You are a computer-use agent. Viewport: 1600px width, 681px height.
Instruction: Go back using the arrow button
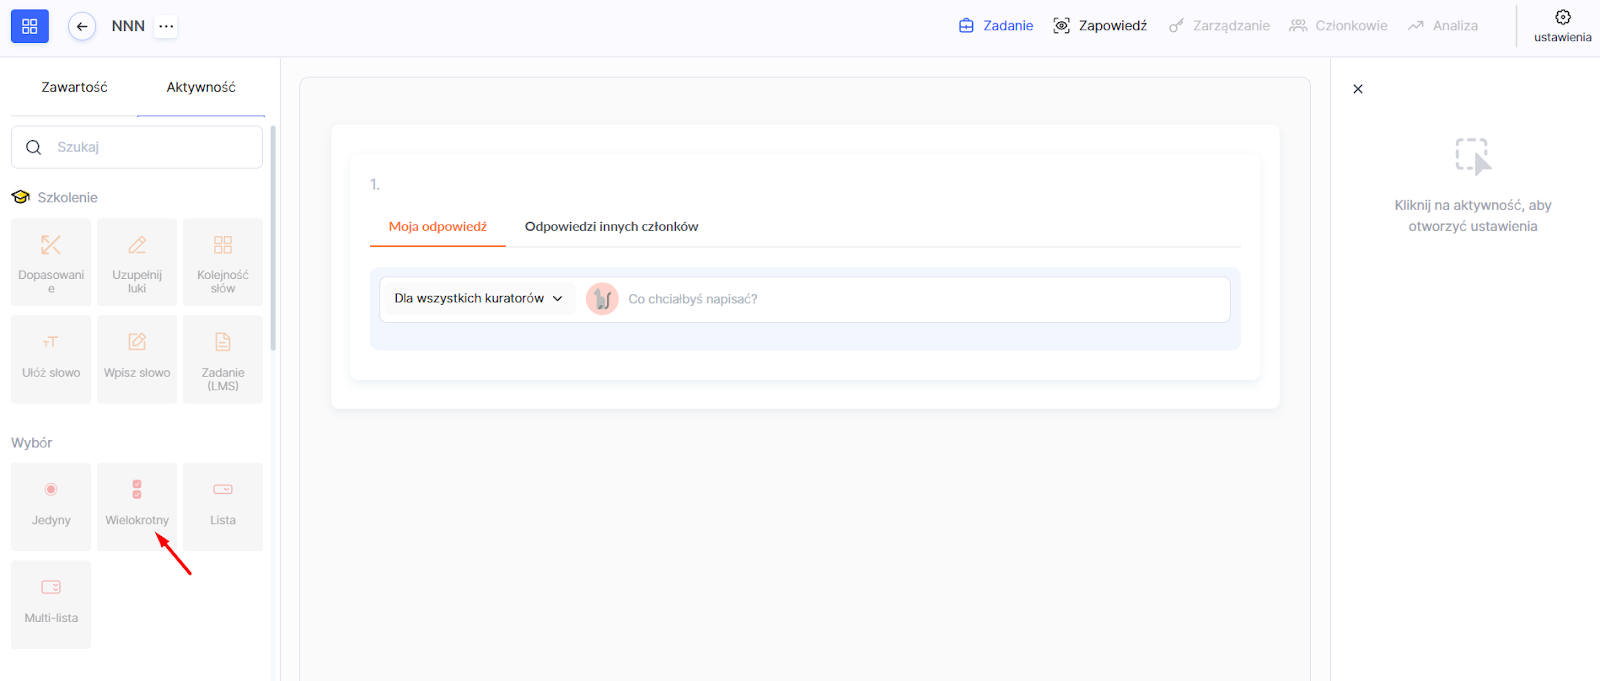(x=82, y=26)
